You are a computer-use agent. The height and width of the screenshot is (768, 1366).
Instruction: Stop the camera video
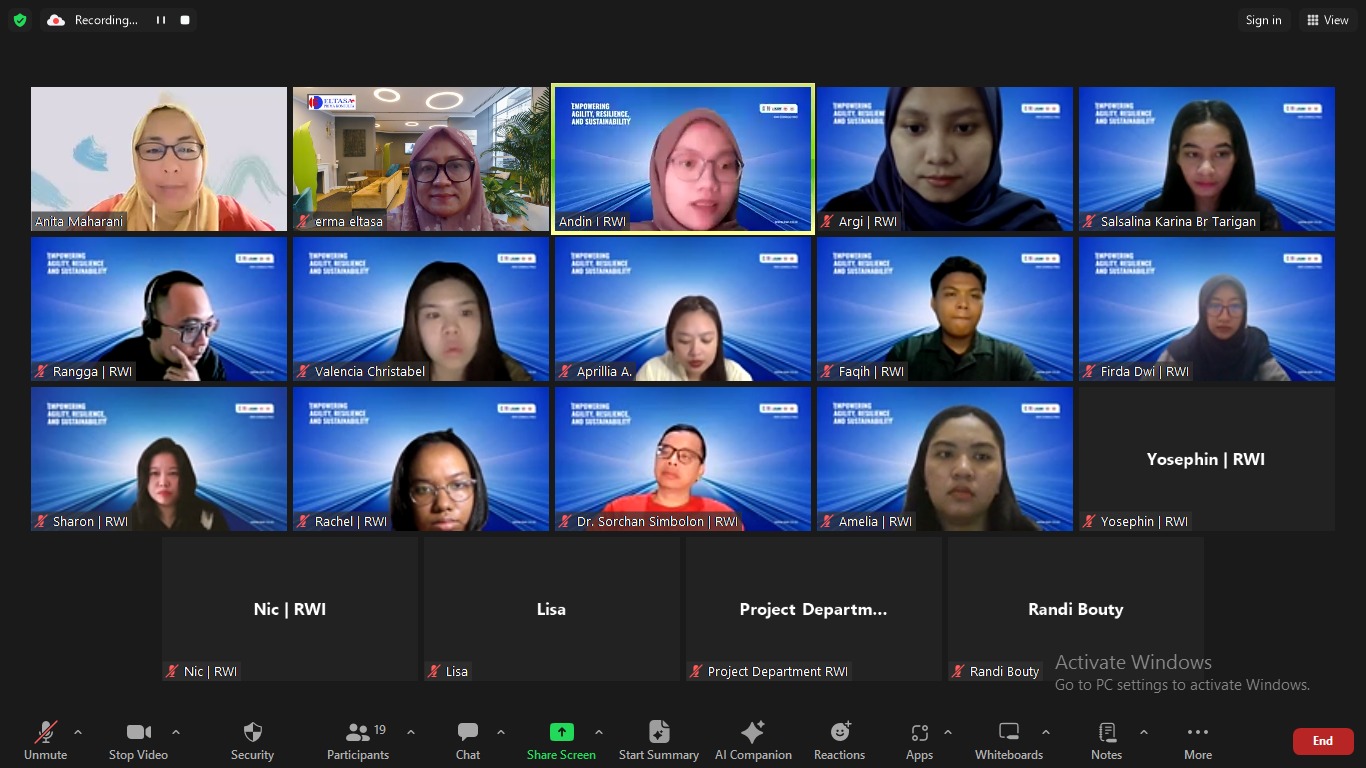pyautogui.click(x=138, y=740)
